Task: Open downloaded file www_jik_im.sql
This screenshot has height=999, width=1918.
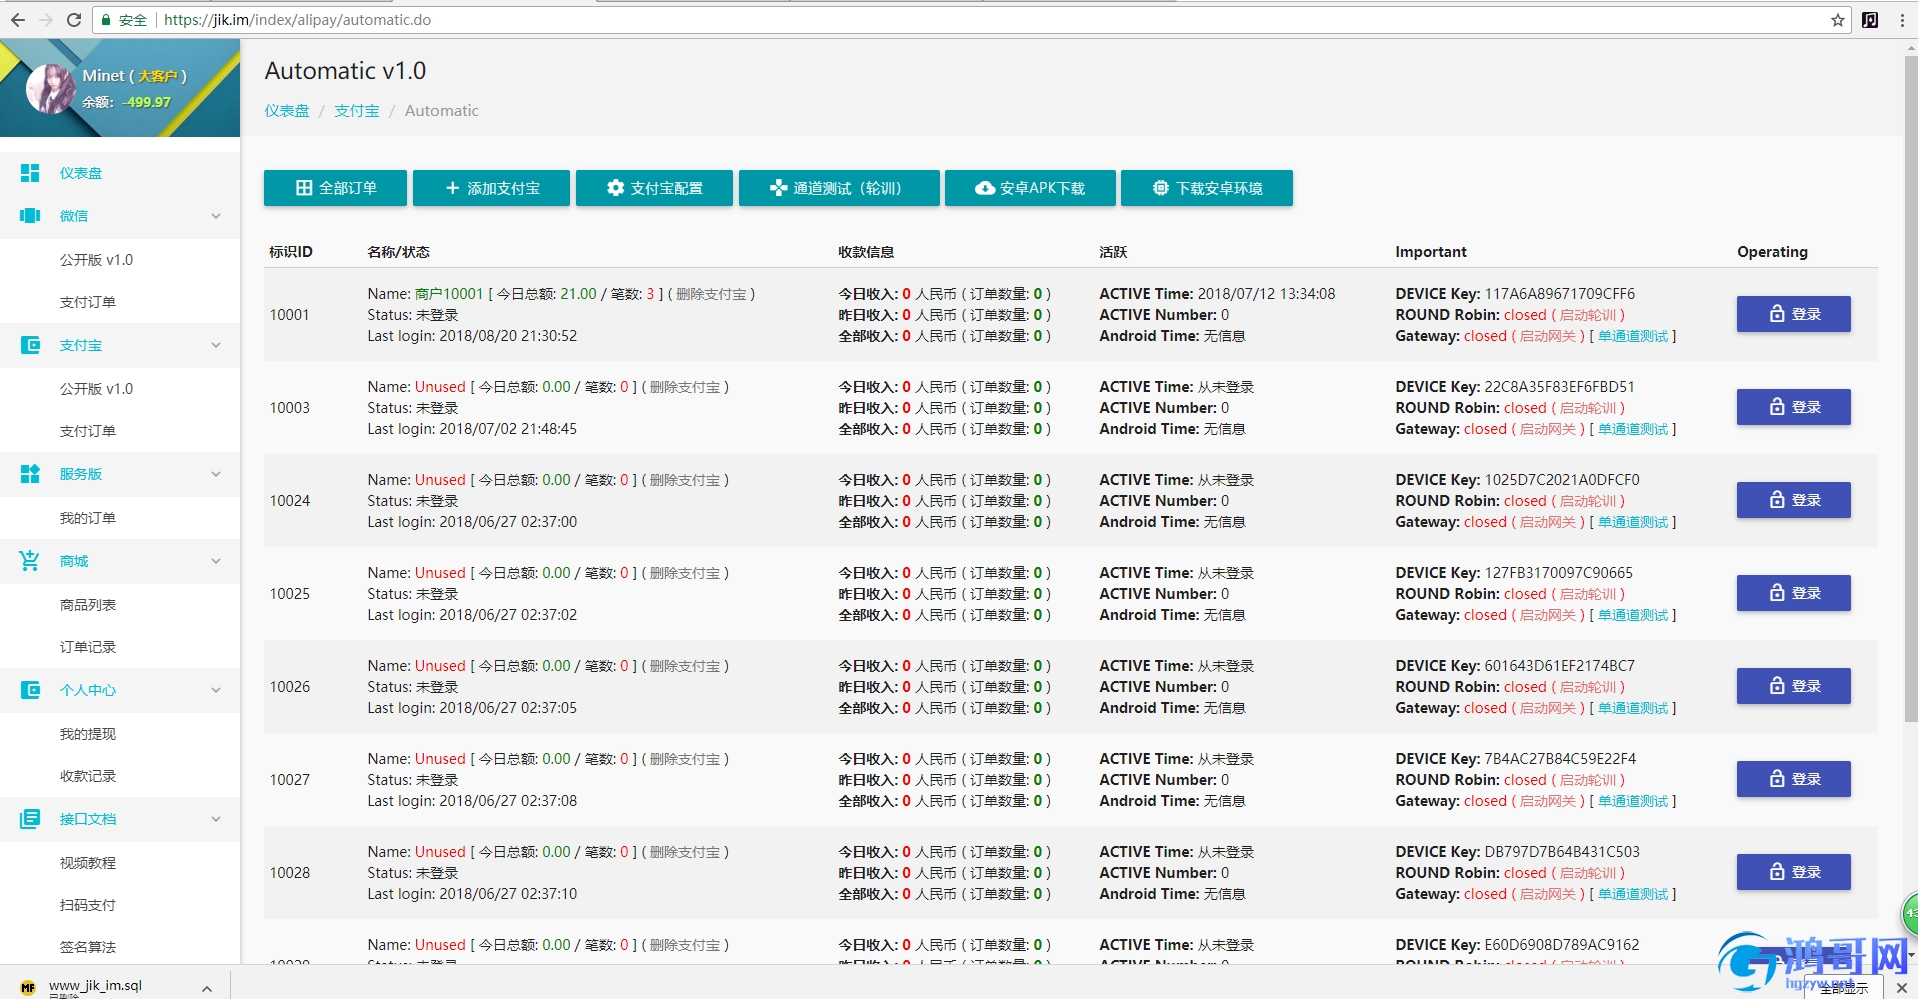Action: [x=95, y=986]
